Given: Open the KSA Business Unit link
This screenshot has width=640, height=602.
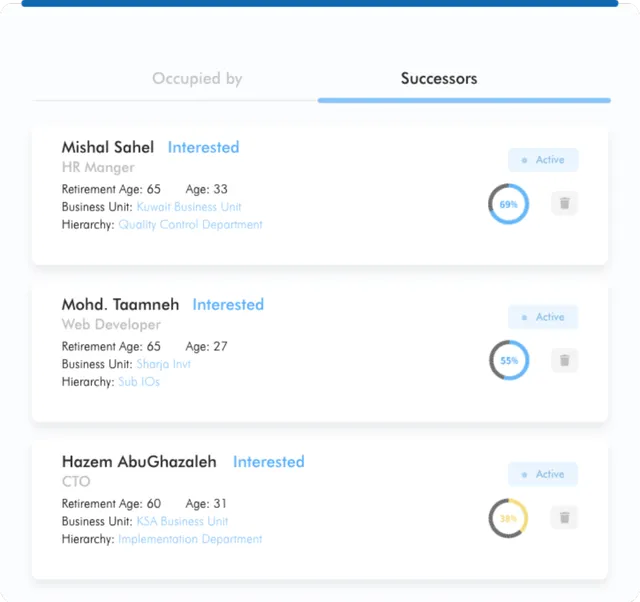Looking at the screenshot, I should pyautogui.click(x=182, y=521).
